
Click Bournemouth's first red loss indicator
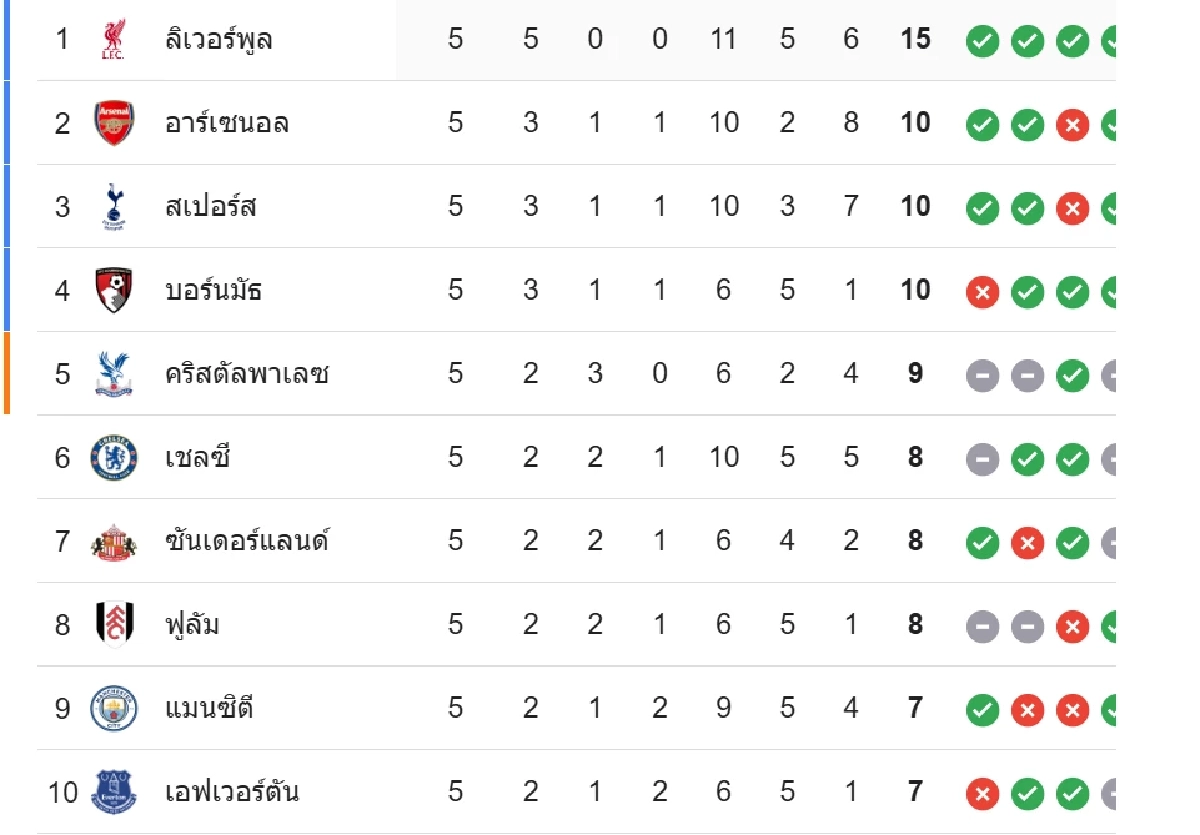(x=982, y=292)
